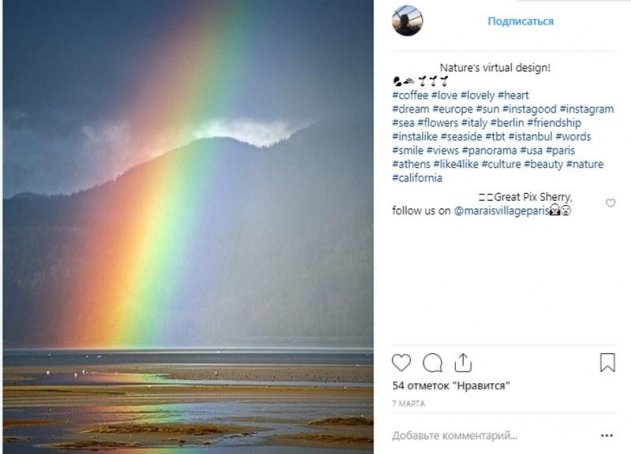Open the #like4like hashtag
Image resolution: width=631 pixels, height=454 pixels.
point(456,164)
